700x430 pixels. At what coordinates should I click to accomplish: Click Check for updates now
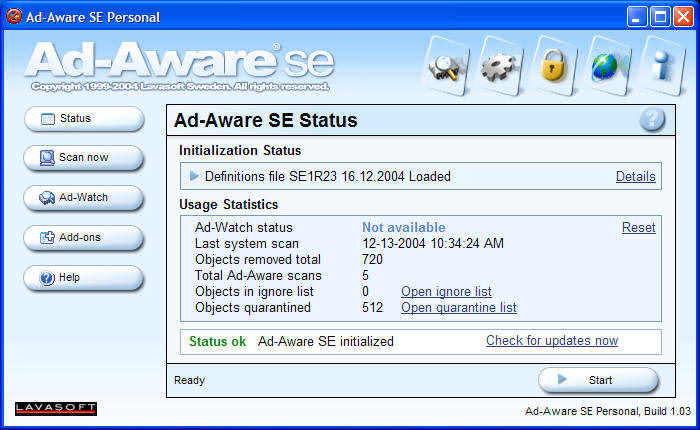(x=552, y=341)
